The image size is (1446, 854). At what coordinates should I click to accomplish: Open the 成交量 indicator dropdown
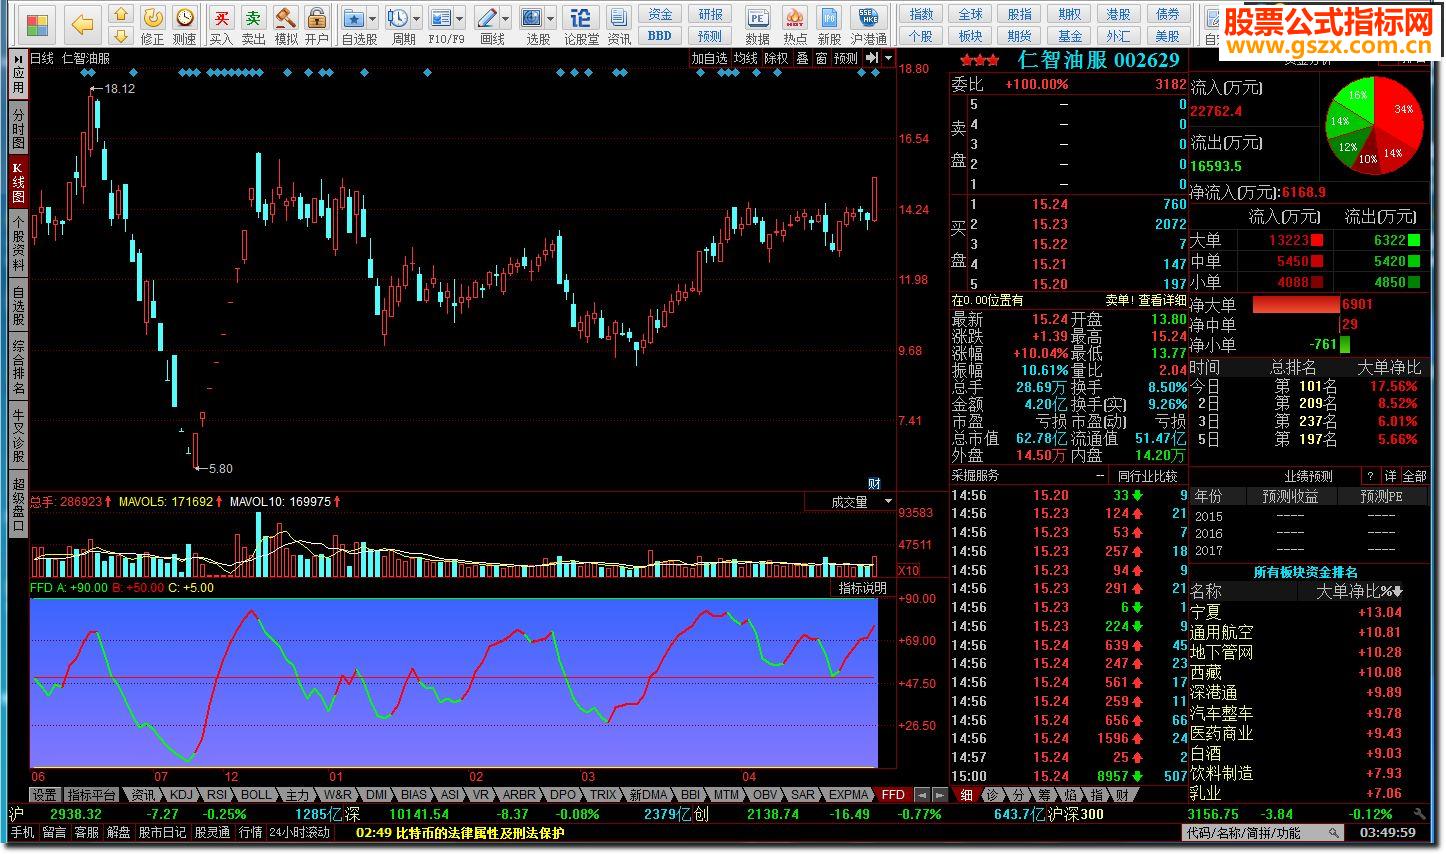pyautogui.click(x=887, y=502)
